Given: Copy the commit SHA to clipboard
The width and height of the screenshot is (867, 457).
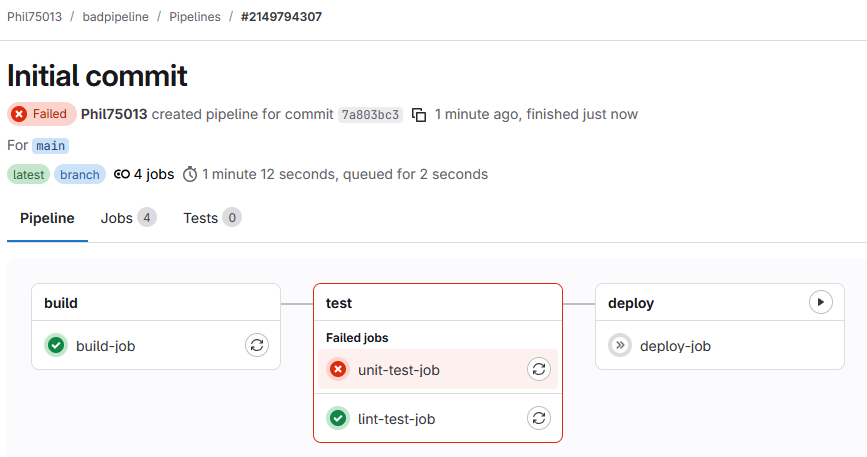Looking at the screenshot, I should 419,114.
